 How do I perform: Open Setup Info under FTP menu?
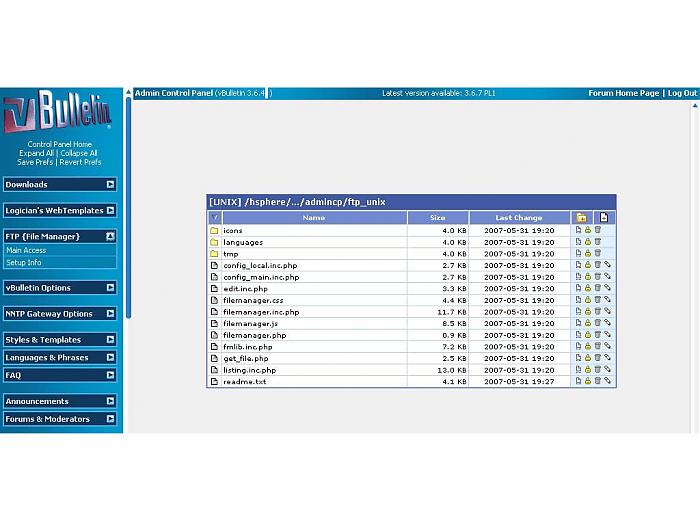pyautogui.click(x=24, y=262)
